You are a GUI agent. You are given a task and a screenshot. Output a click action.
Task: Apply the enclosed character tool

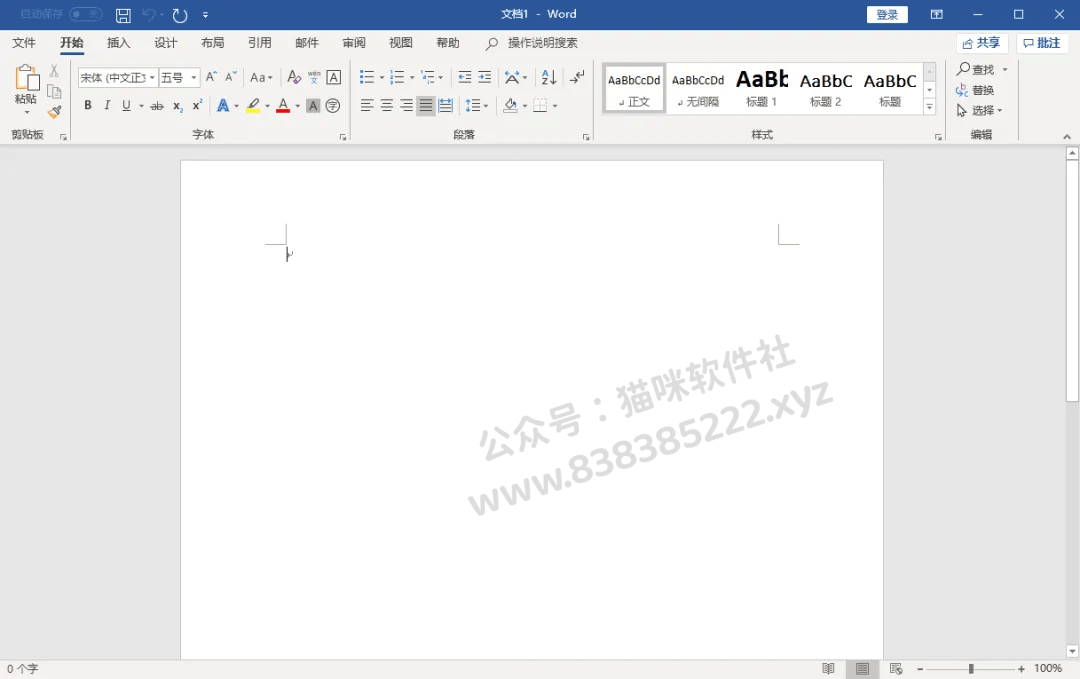333,105
